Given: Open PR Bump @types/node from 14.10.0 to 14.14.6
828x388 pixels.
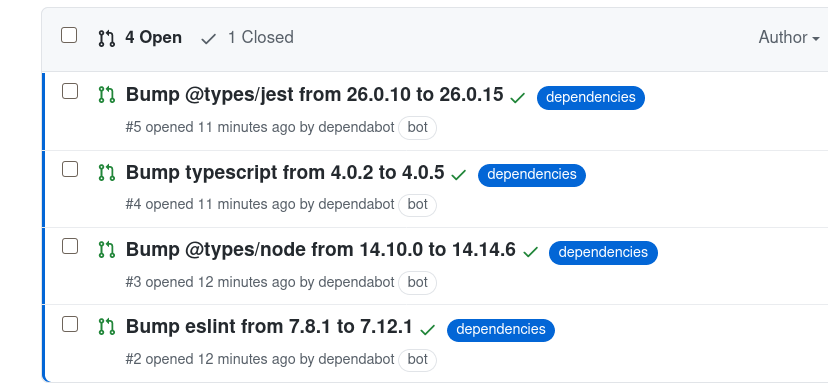Looking at the screenshot, I should point(321,250).
